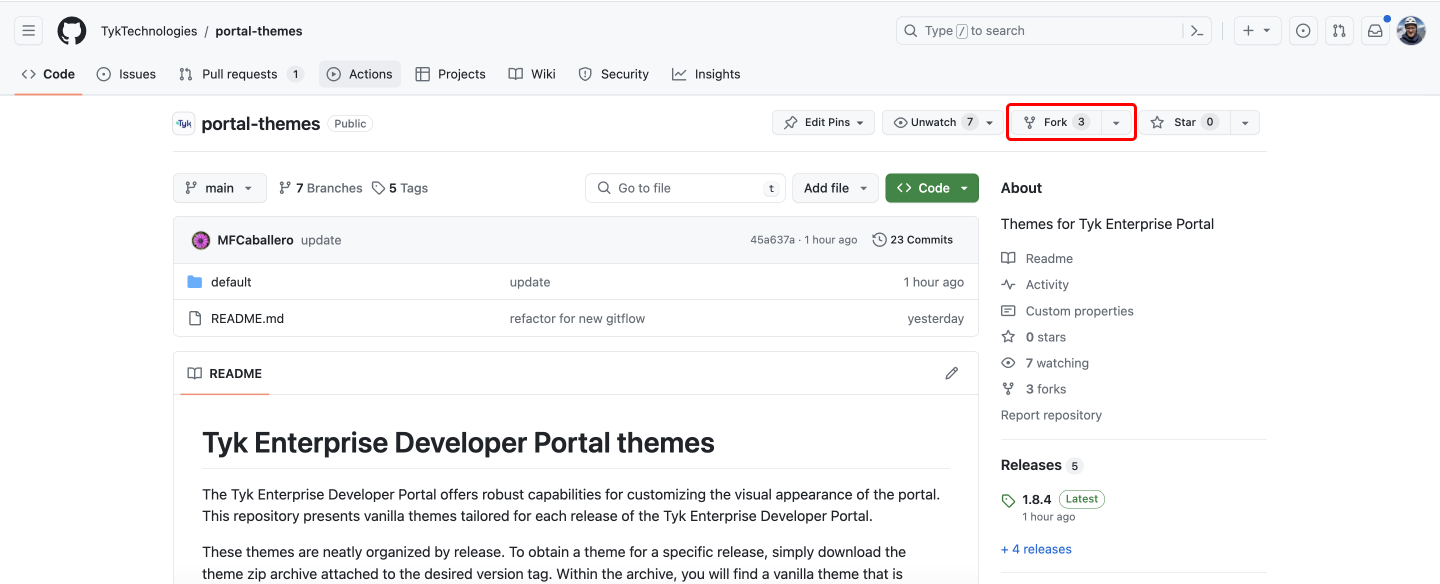The height and width of the screenshot is (584, 1440).
Task: Click the pencil icon to edit README
Action: click(951, 373)
